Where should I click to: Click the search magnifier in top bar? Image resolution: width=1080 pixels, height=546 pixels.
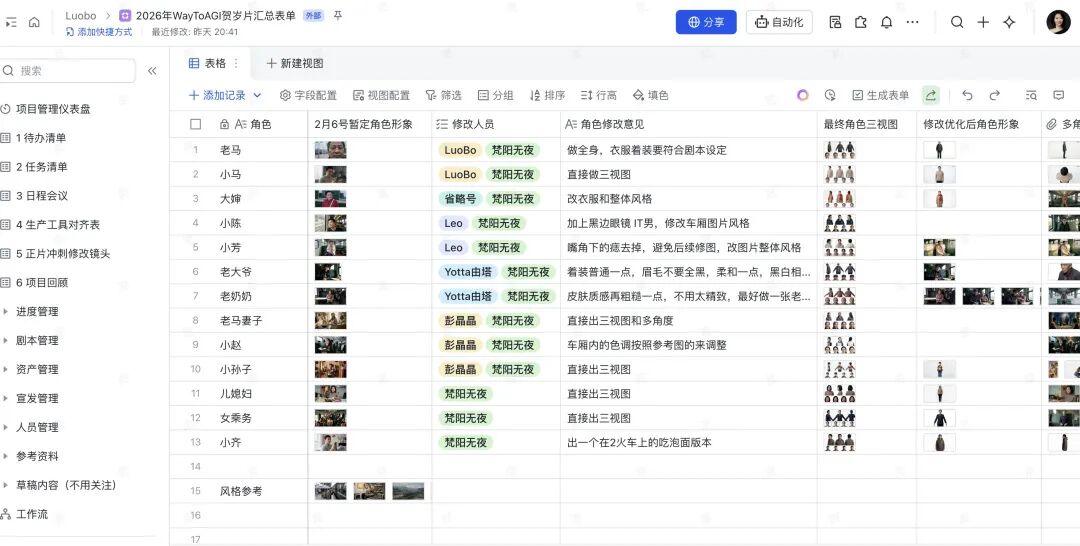957,22
